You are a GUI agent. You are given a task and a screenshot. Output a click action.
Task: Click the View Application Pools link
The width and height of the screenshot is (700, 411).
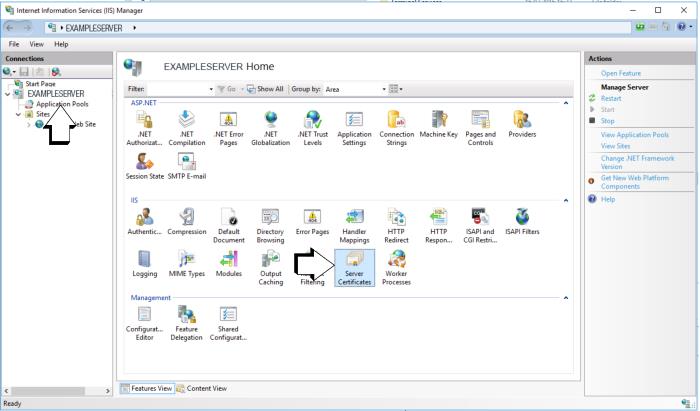(x=635, y=134)
